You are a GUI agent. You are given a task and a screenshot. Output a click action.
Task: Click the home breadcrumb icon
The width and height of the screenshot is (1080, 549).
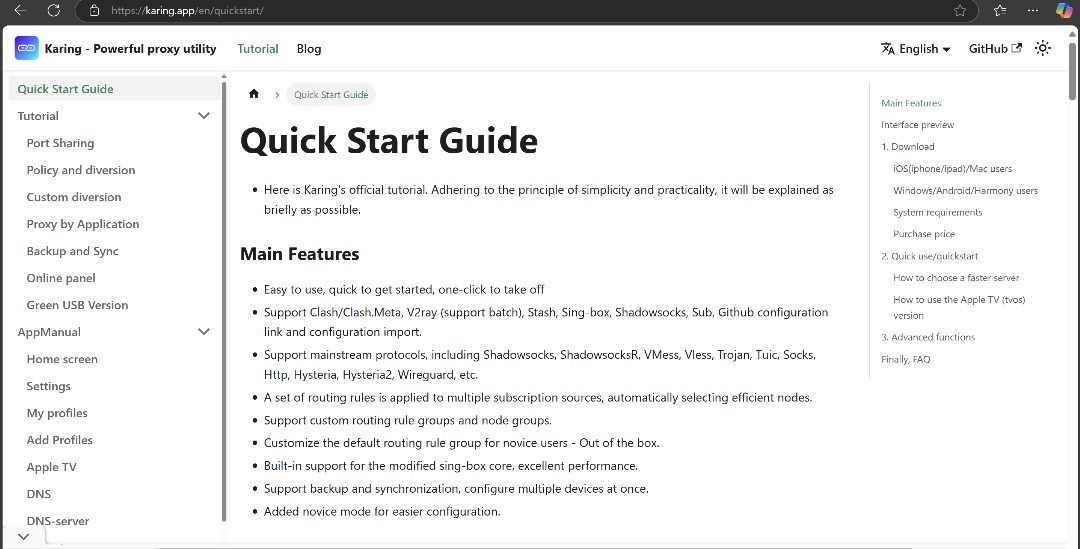(x=254, y=94)
